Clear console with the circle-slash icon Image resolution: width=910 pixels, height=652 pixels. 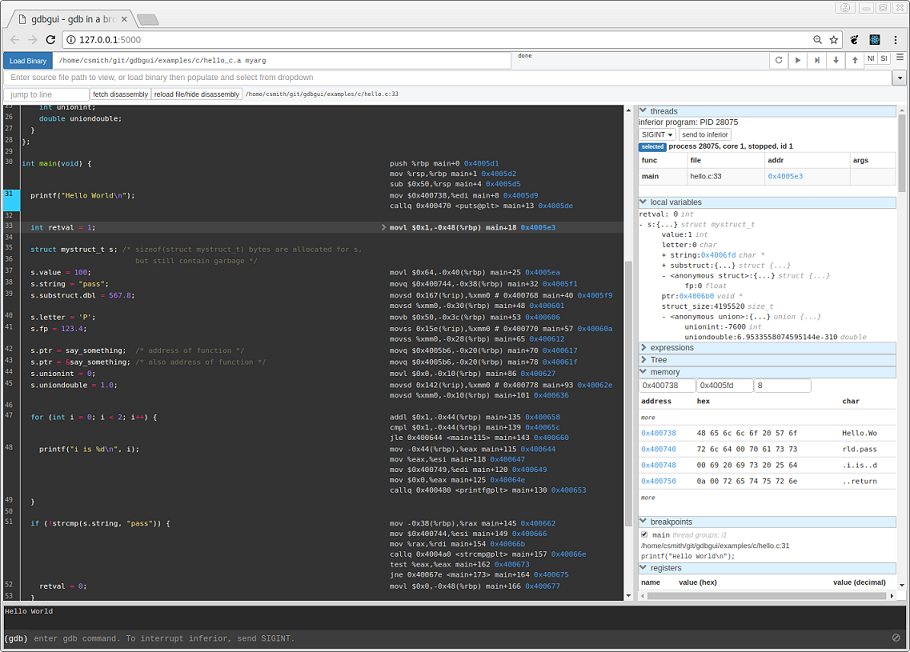pyautogui.click(x=896, y=637)
